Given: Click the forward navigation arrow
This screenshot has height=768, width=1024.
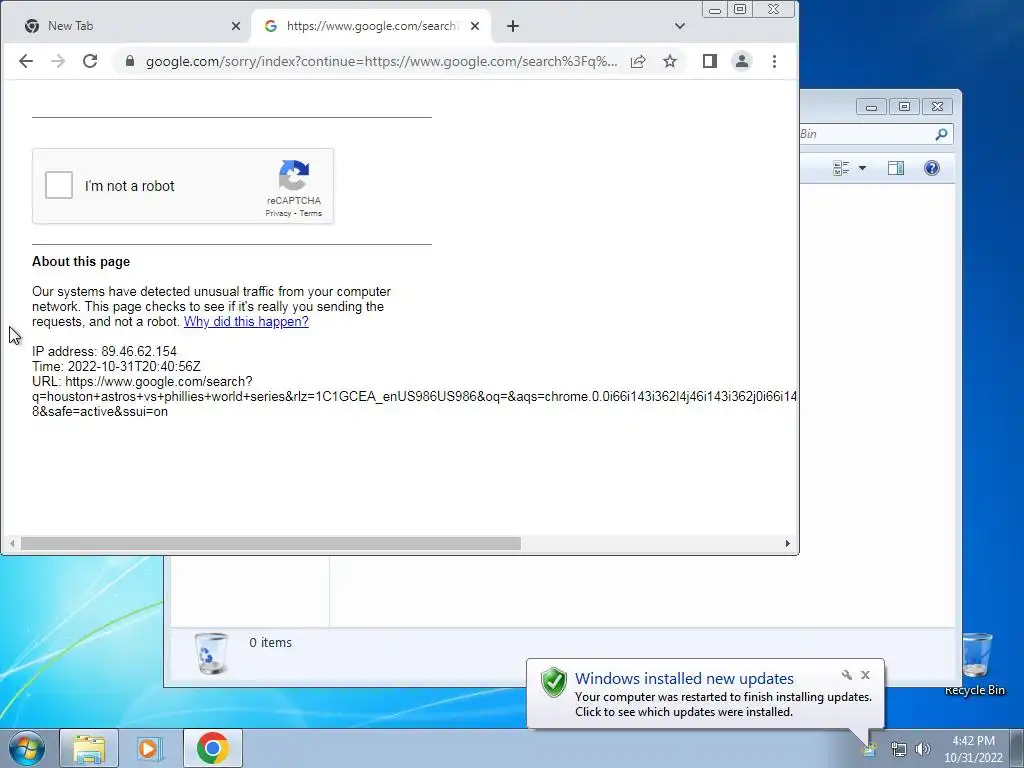Looking at the screenshot, I should point(58,61).
